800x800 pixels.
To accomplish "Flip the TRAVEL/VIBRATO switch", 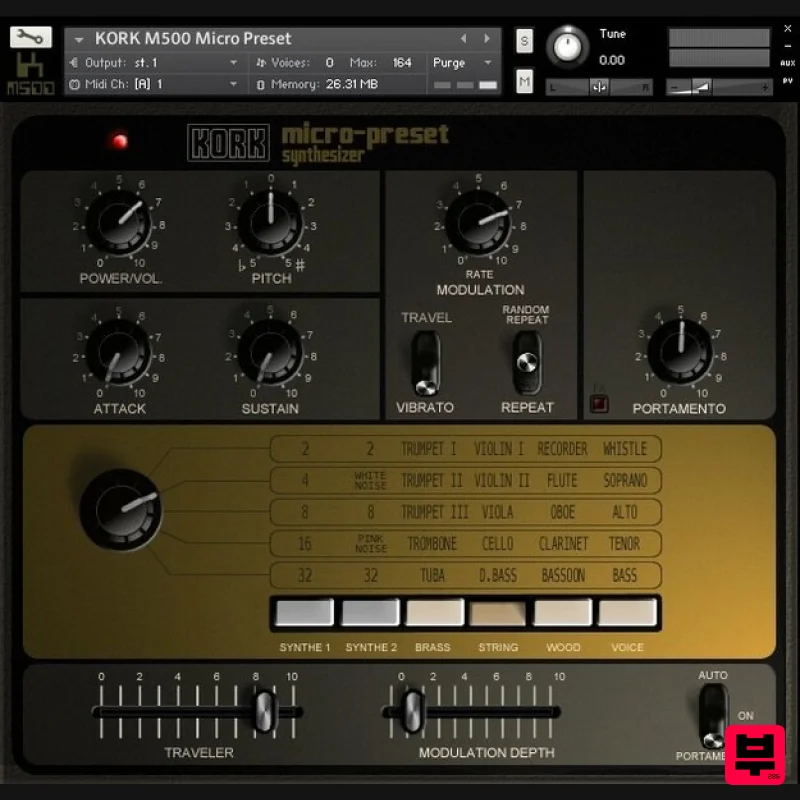I will coord(426,363).
